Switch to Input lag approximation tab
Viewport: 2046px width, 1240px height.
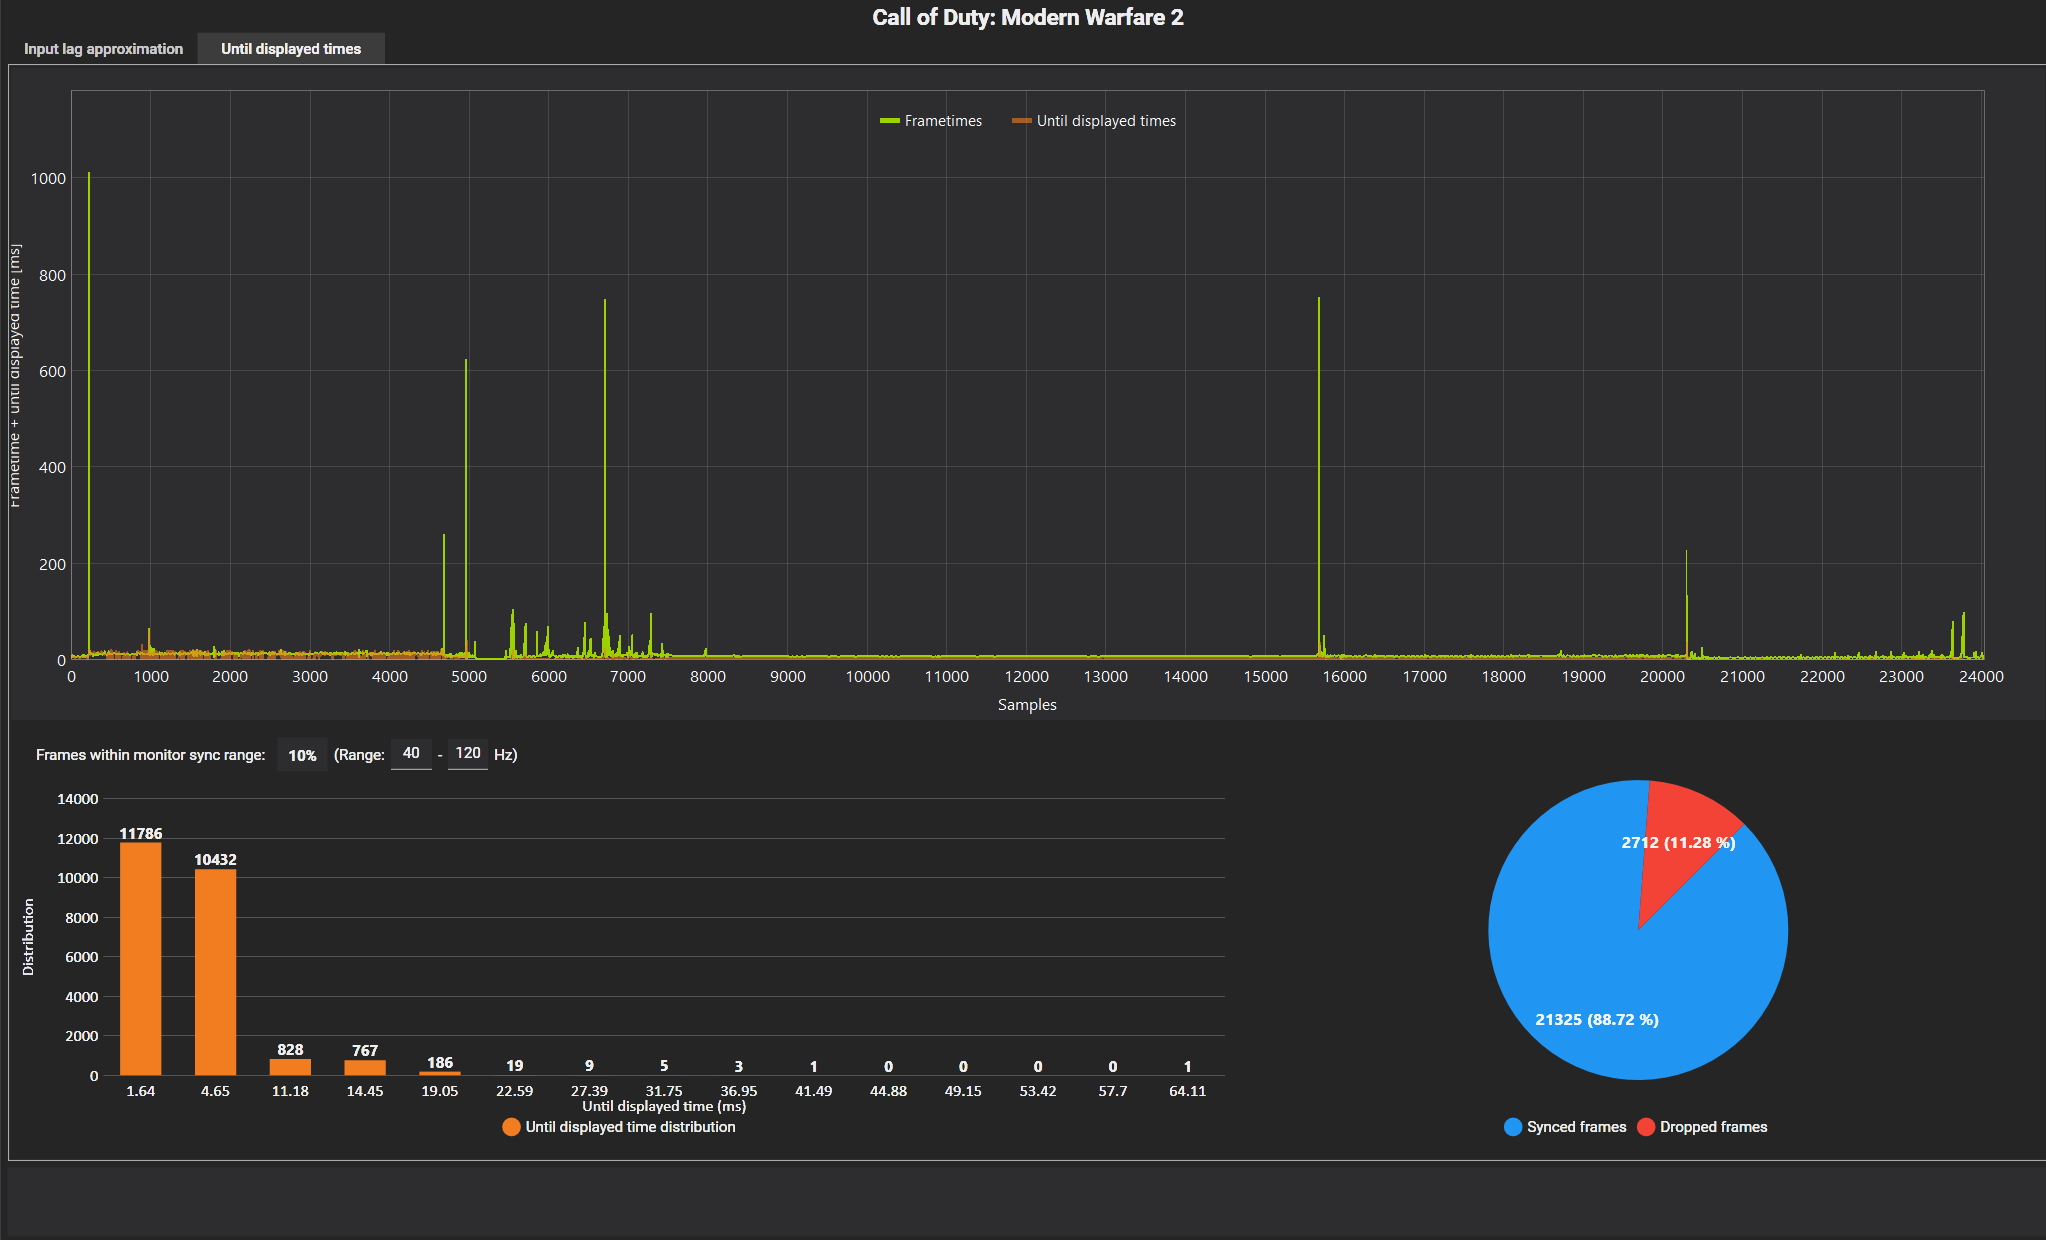coord(103,49)
